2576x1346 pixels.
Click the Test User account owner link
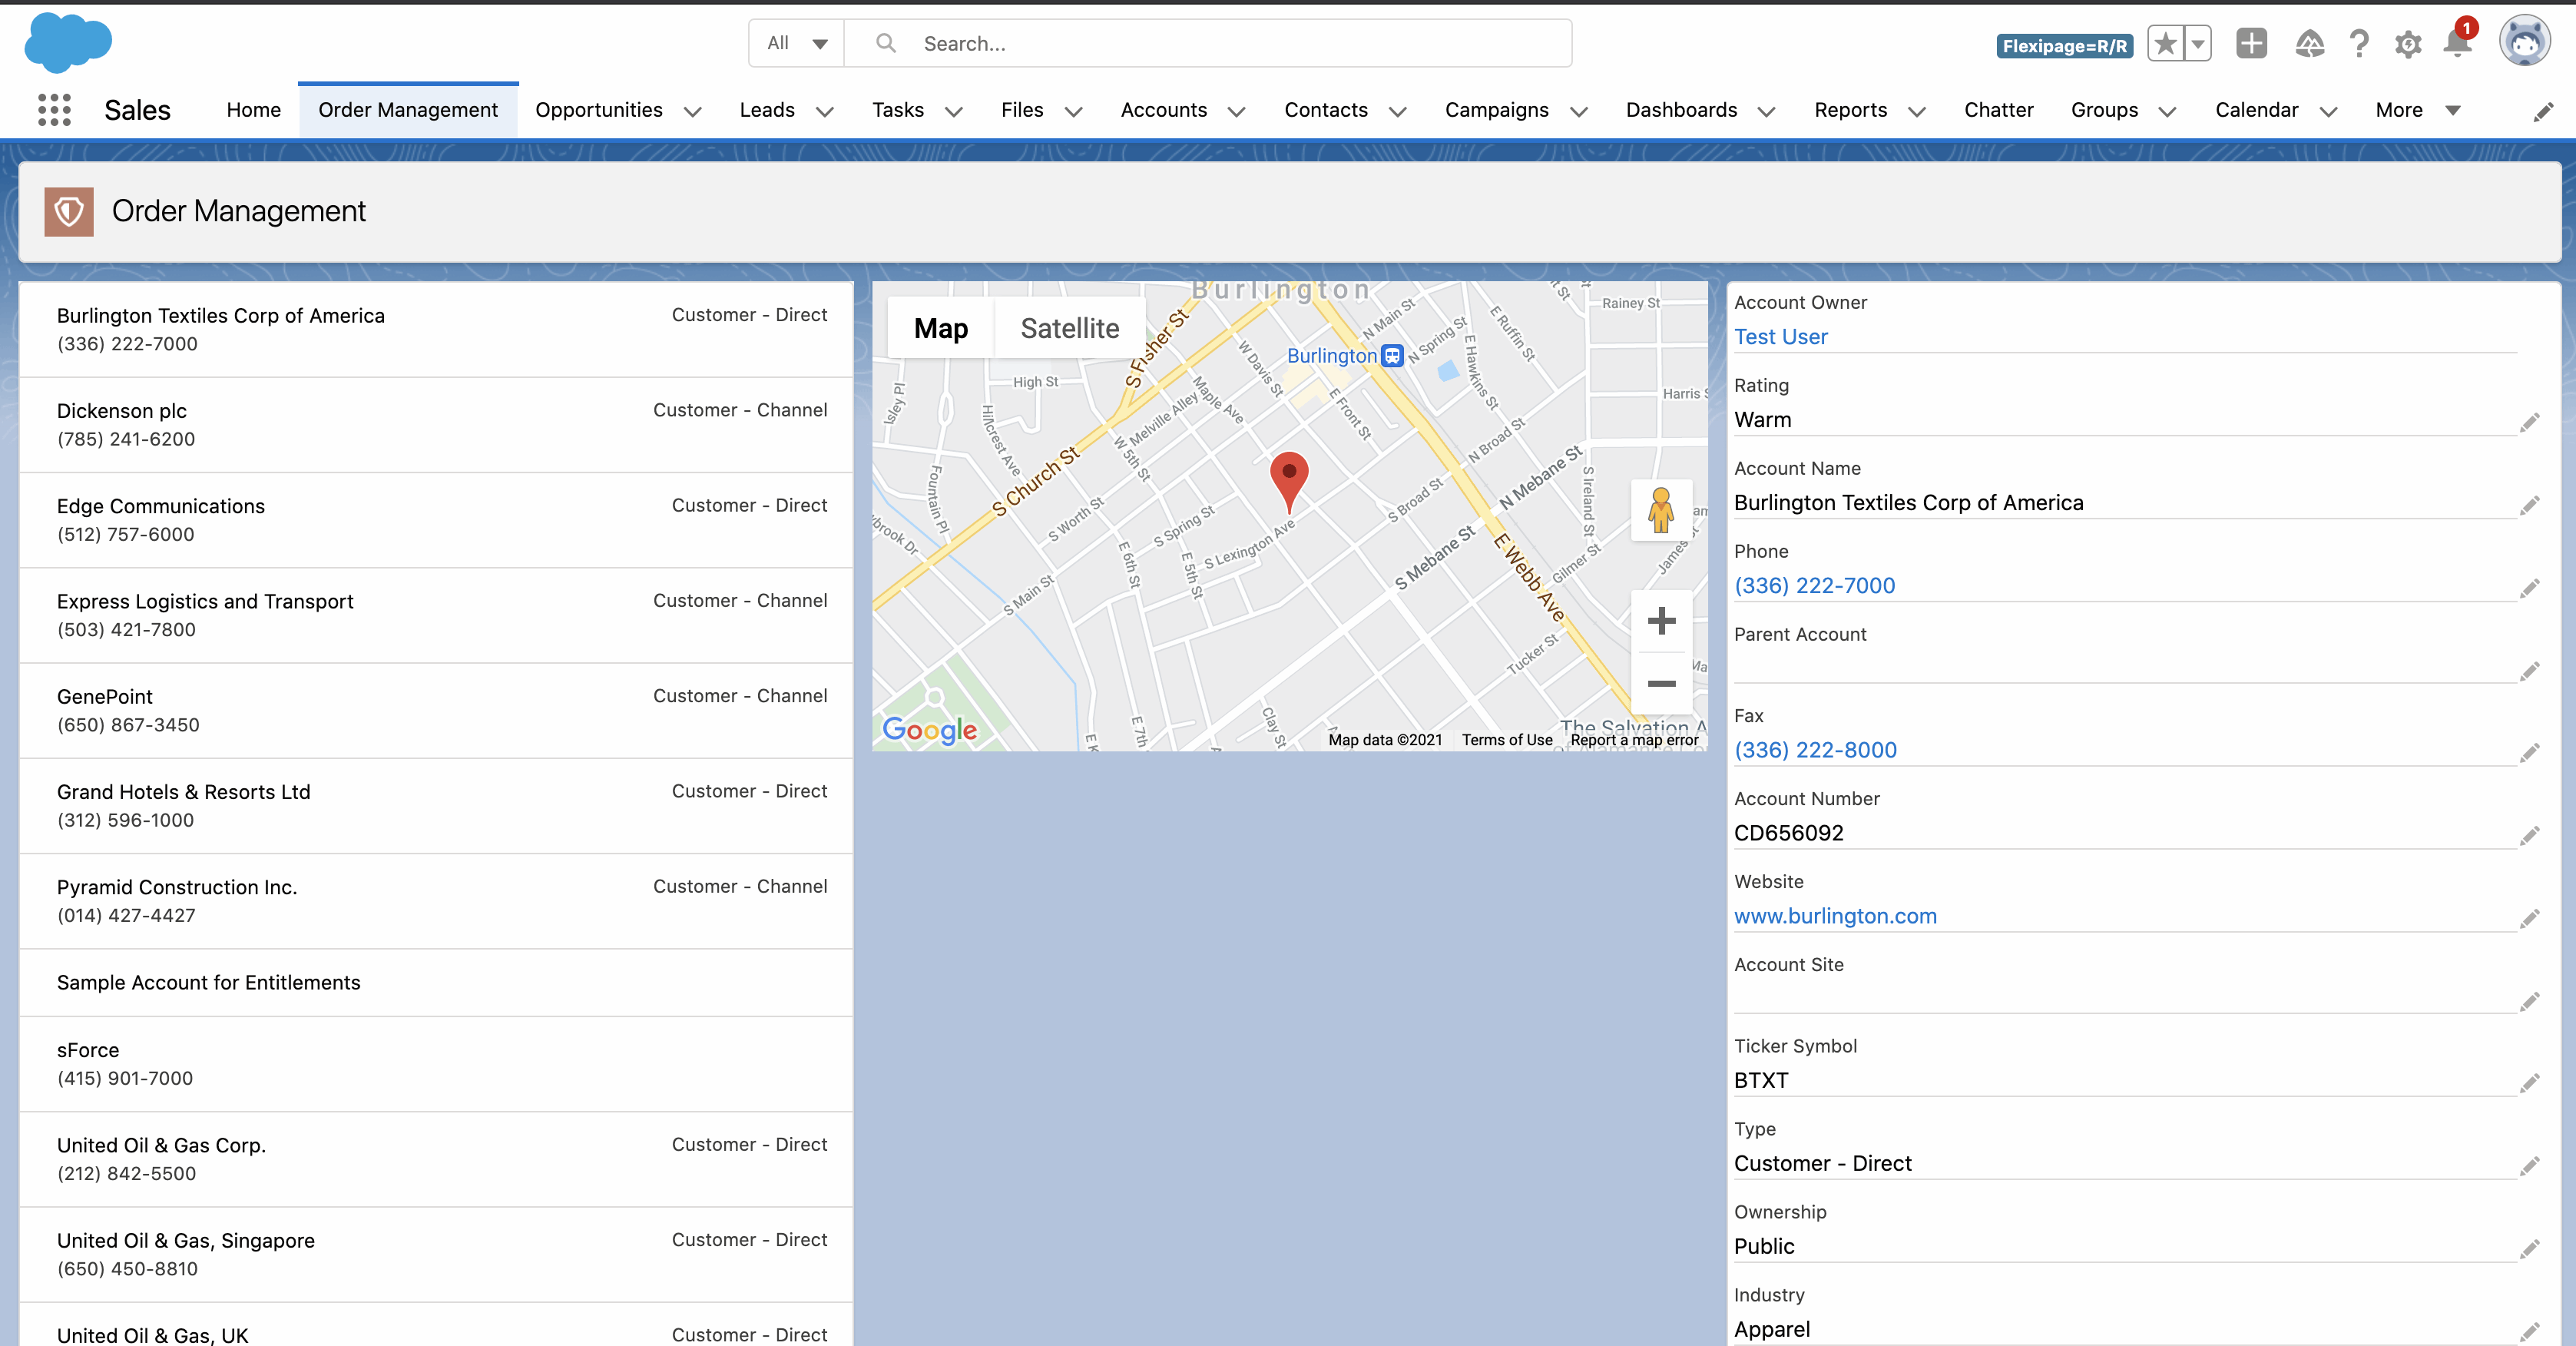1781,336
